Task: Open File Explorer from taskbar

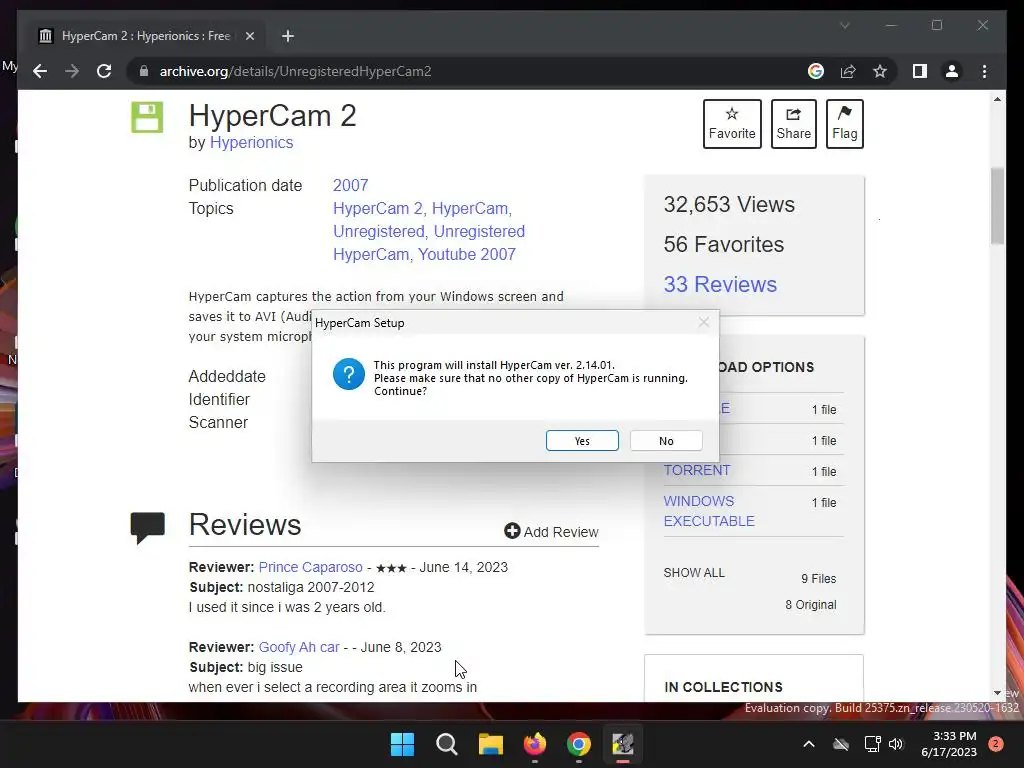Action: pos(490,744)
